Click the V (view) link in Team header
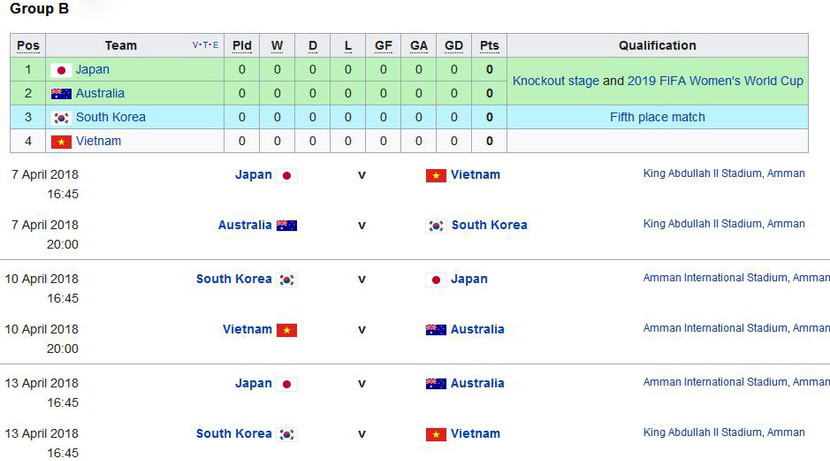This screenshot has width=830, height=461. point(196,46)
